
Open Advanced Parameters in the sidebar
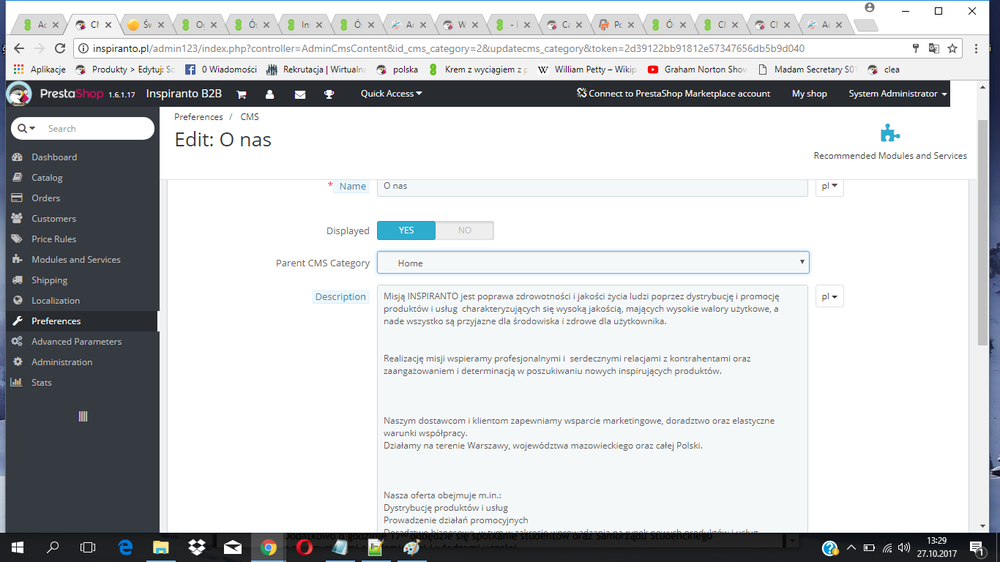coord(77,341)
